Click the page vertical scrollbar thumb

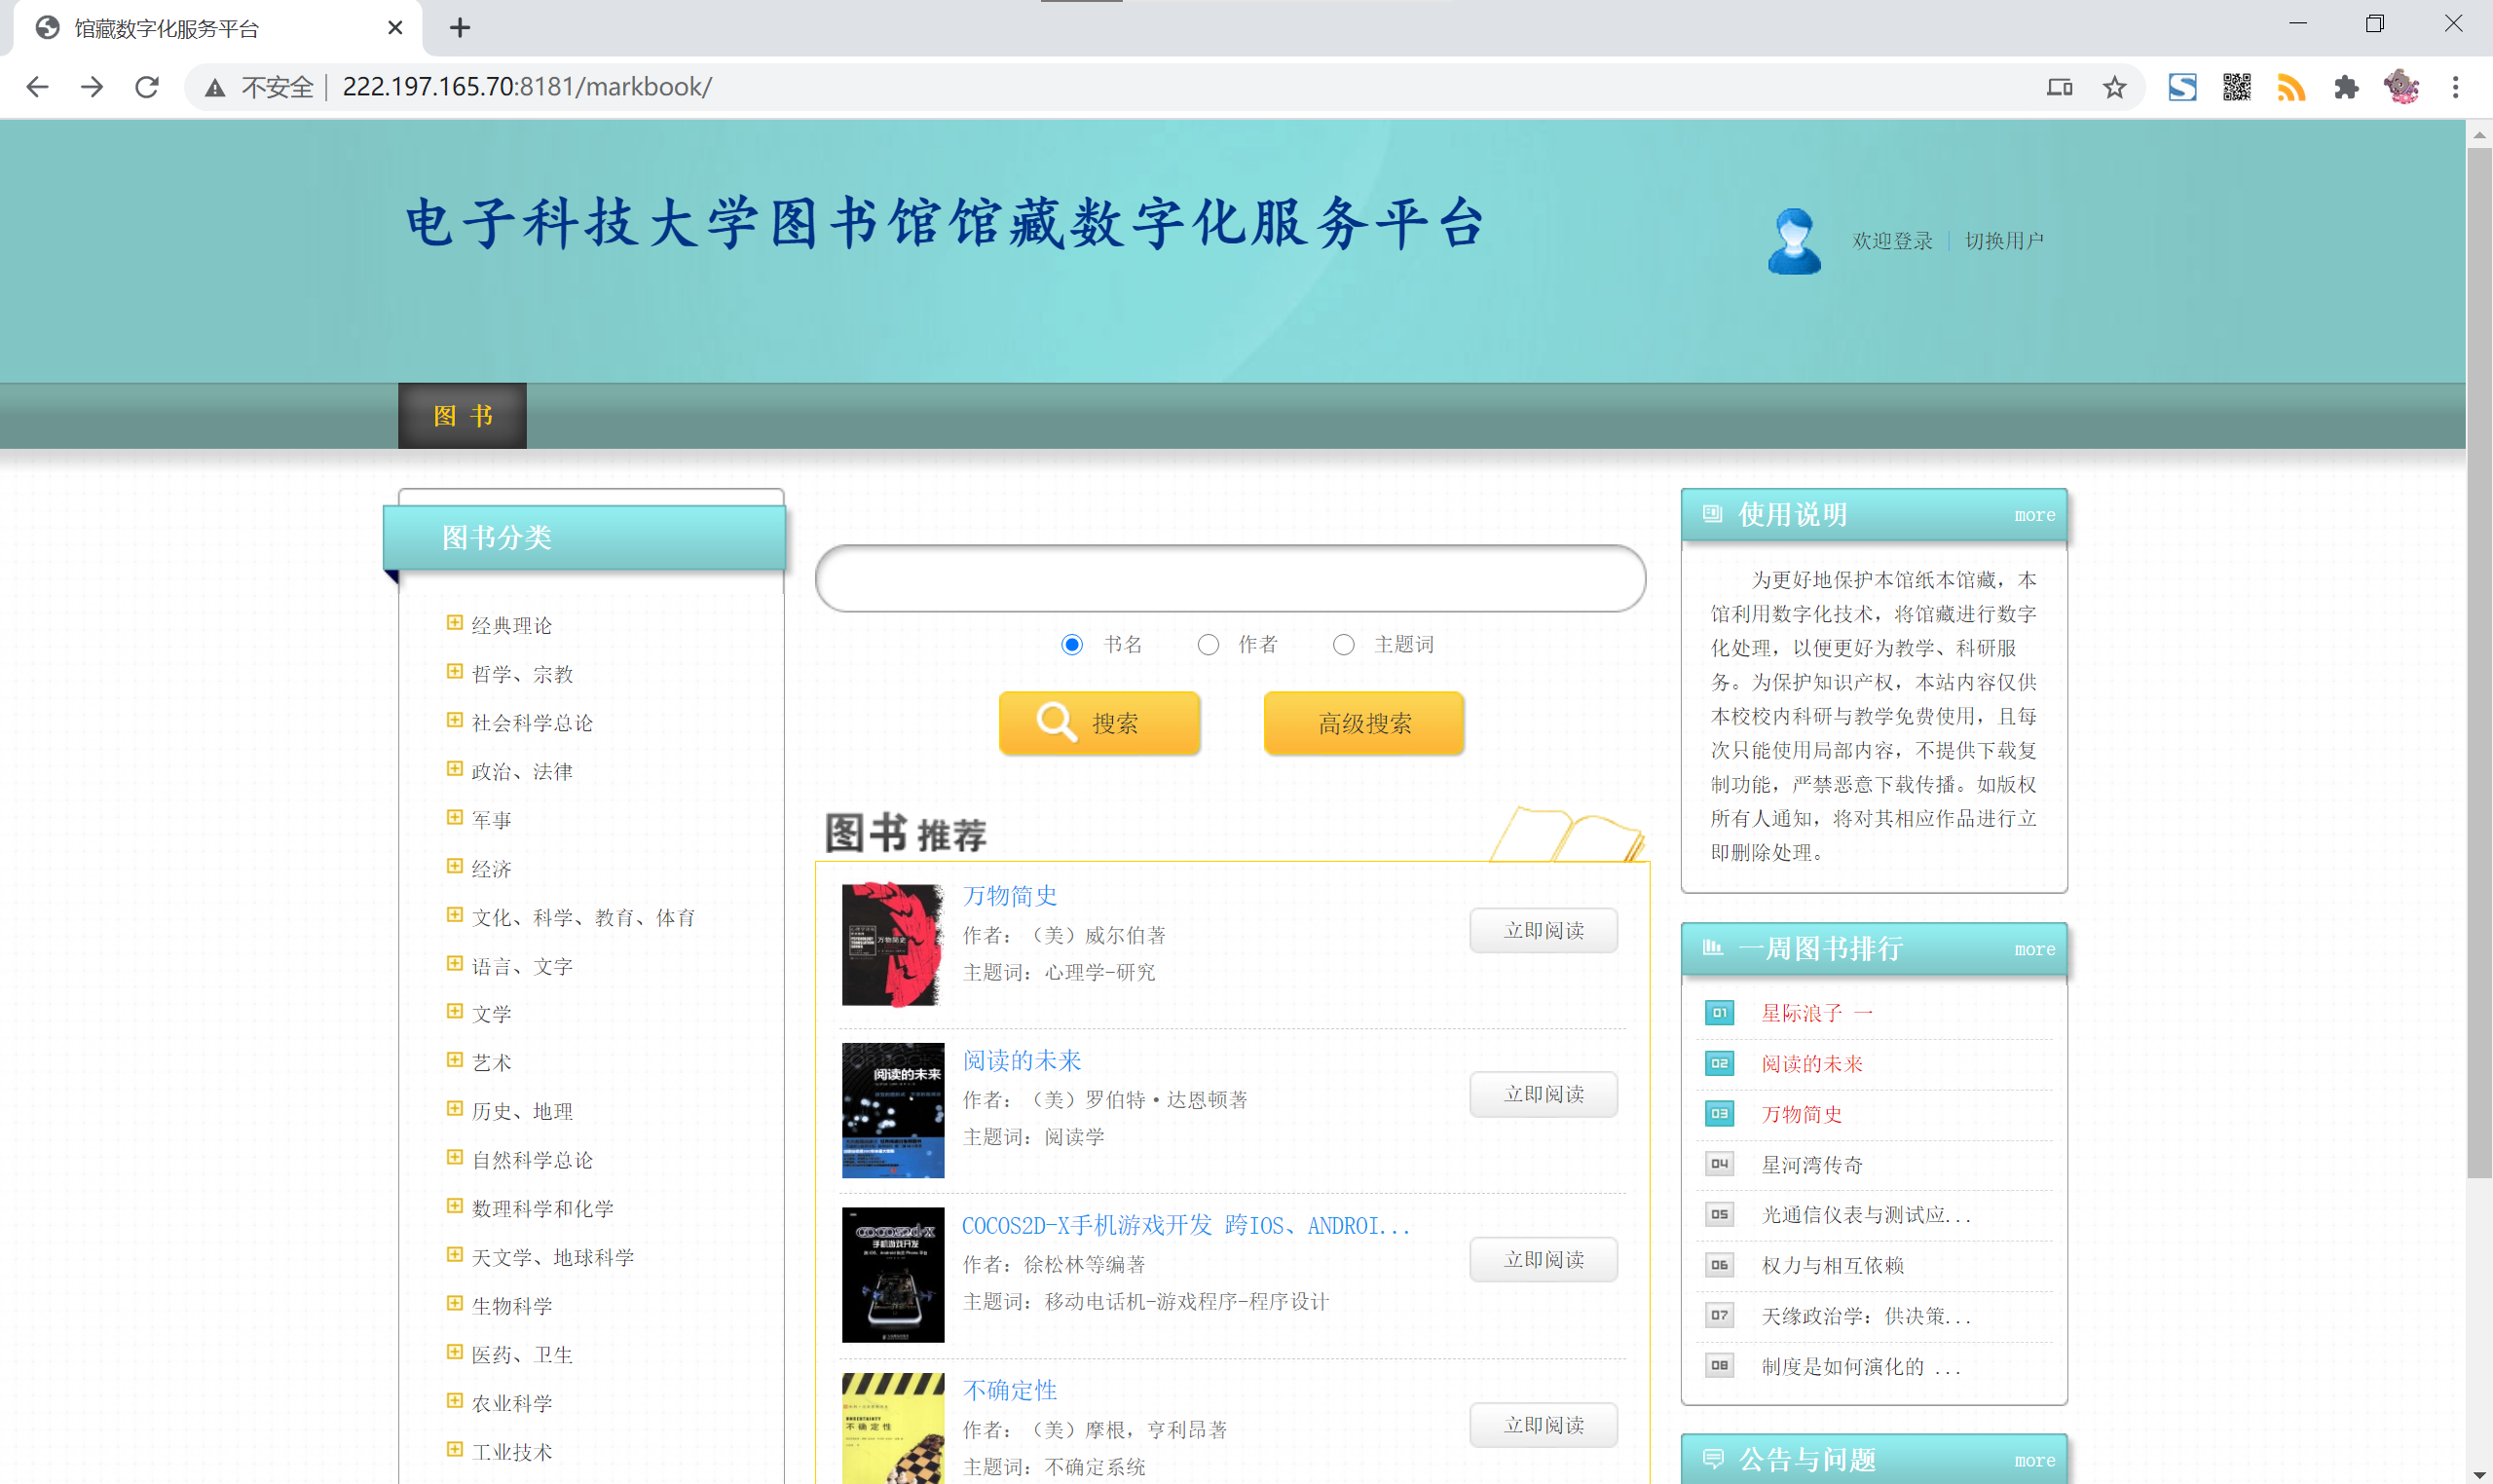2478,660
